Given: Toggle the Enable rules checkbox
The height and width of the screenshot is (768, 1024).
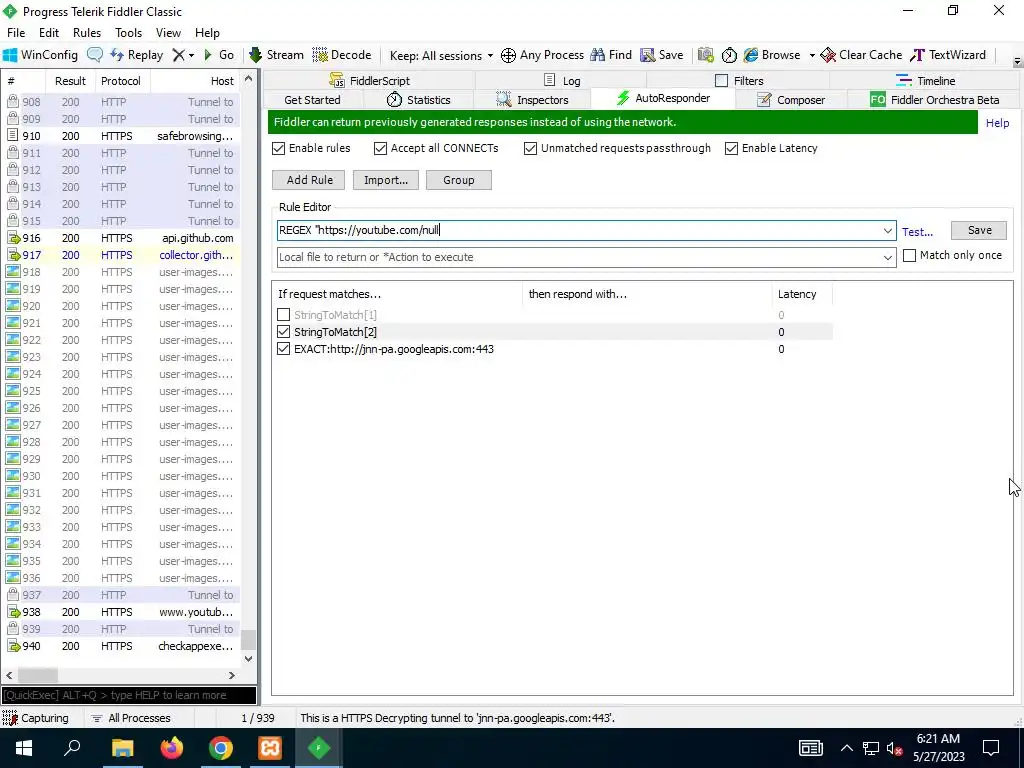Looking at the screenshot, I should coord(279,148).
